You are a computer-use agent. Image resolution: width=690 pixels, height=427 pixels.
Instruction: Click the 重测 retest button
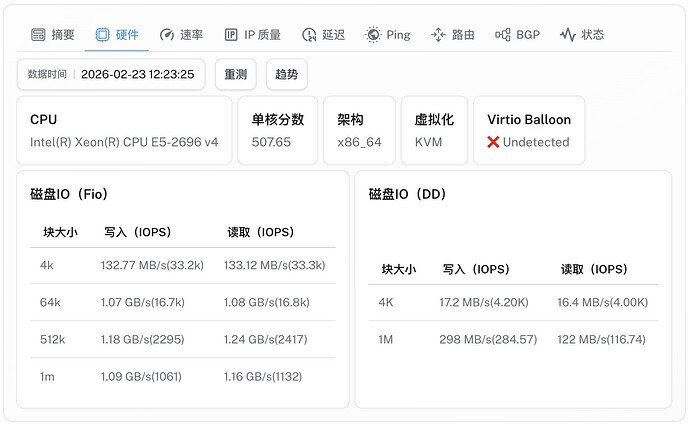pyautogui.click(x=236, y=74)
